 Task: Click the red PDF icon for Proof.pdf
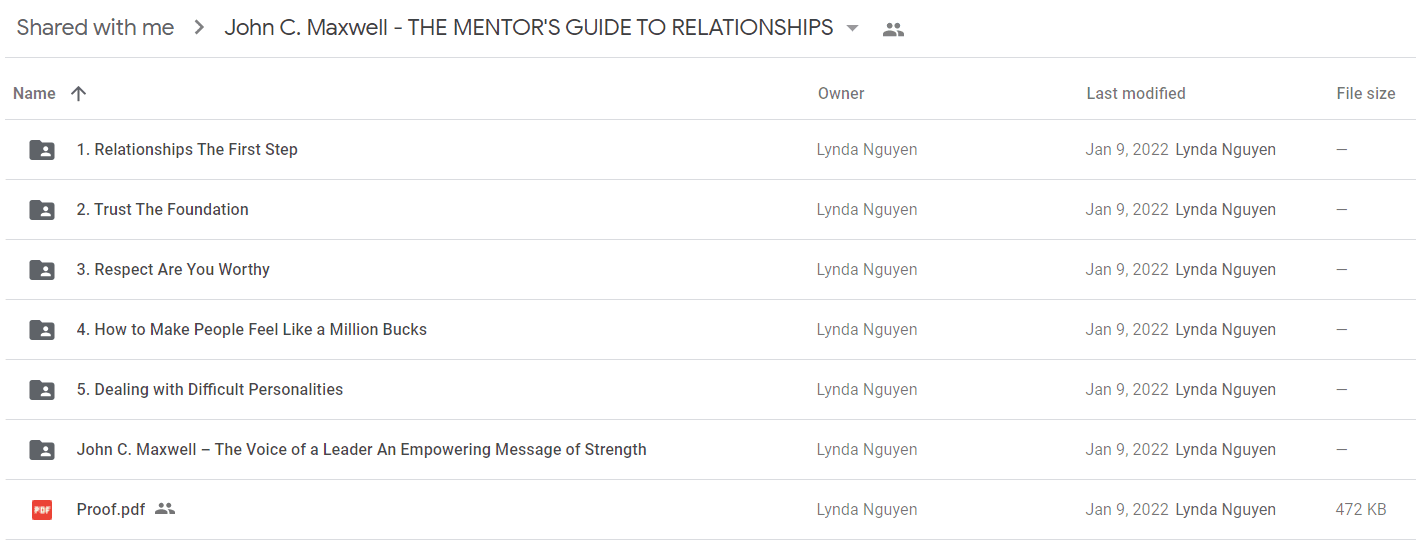[x=42, y=510]
